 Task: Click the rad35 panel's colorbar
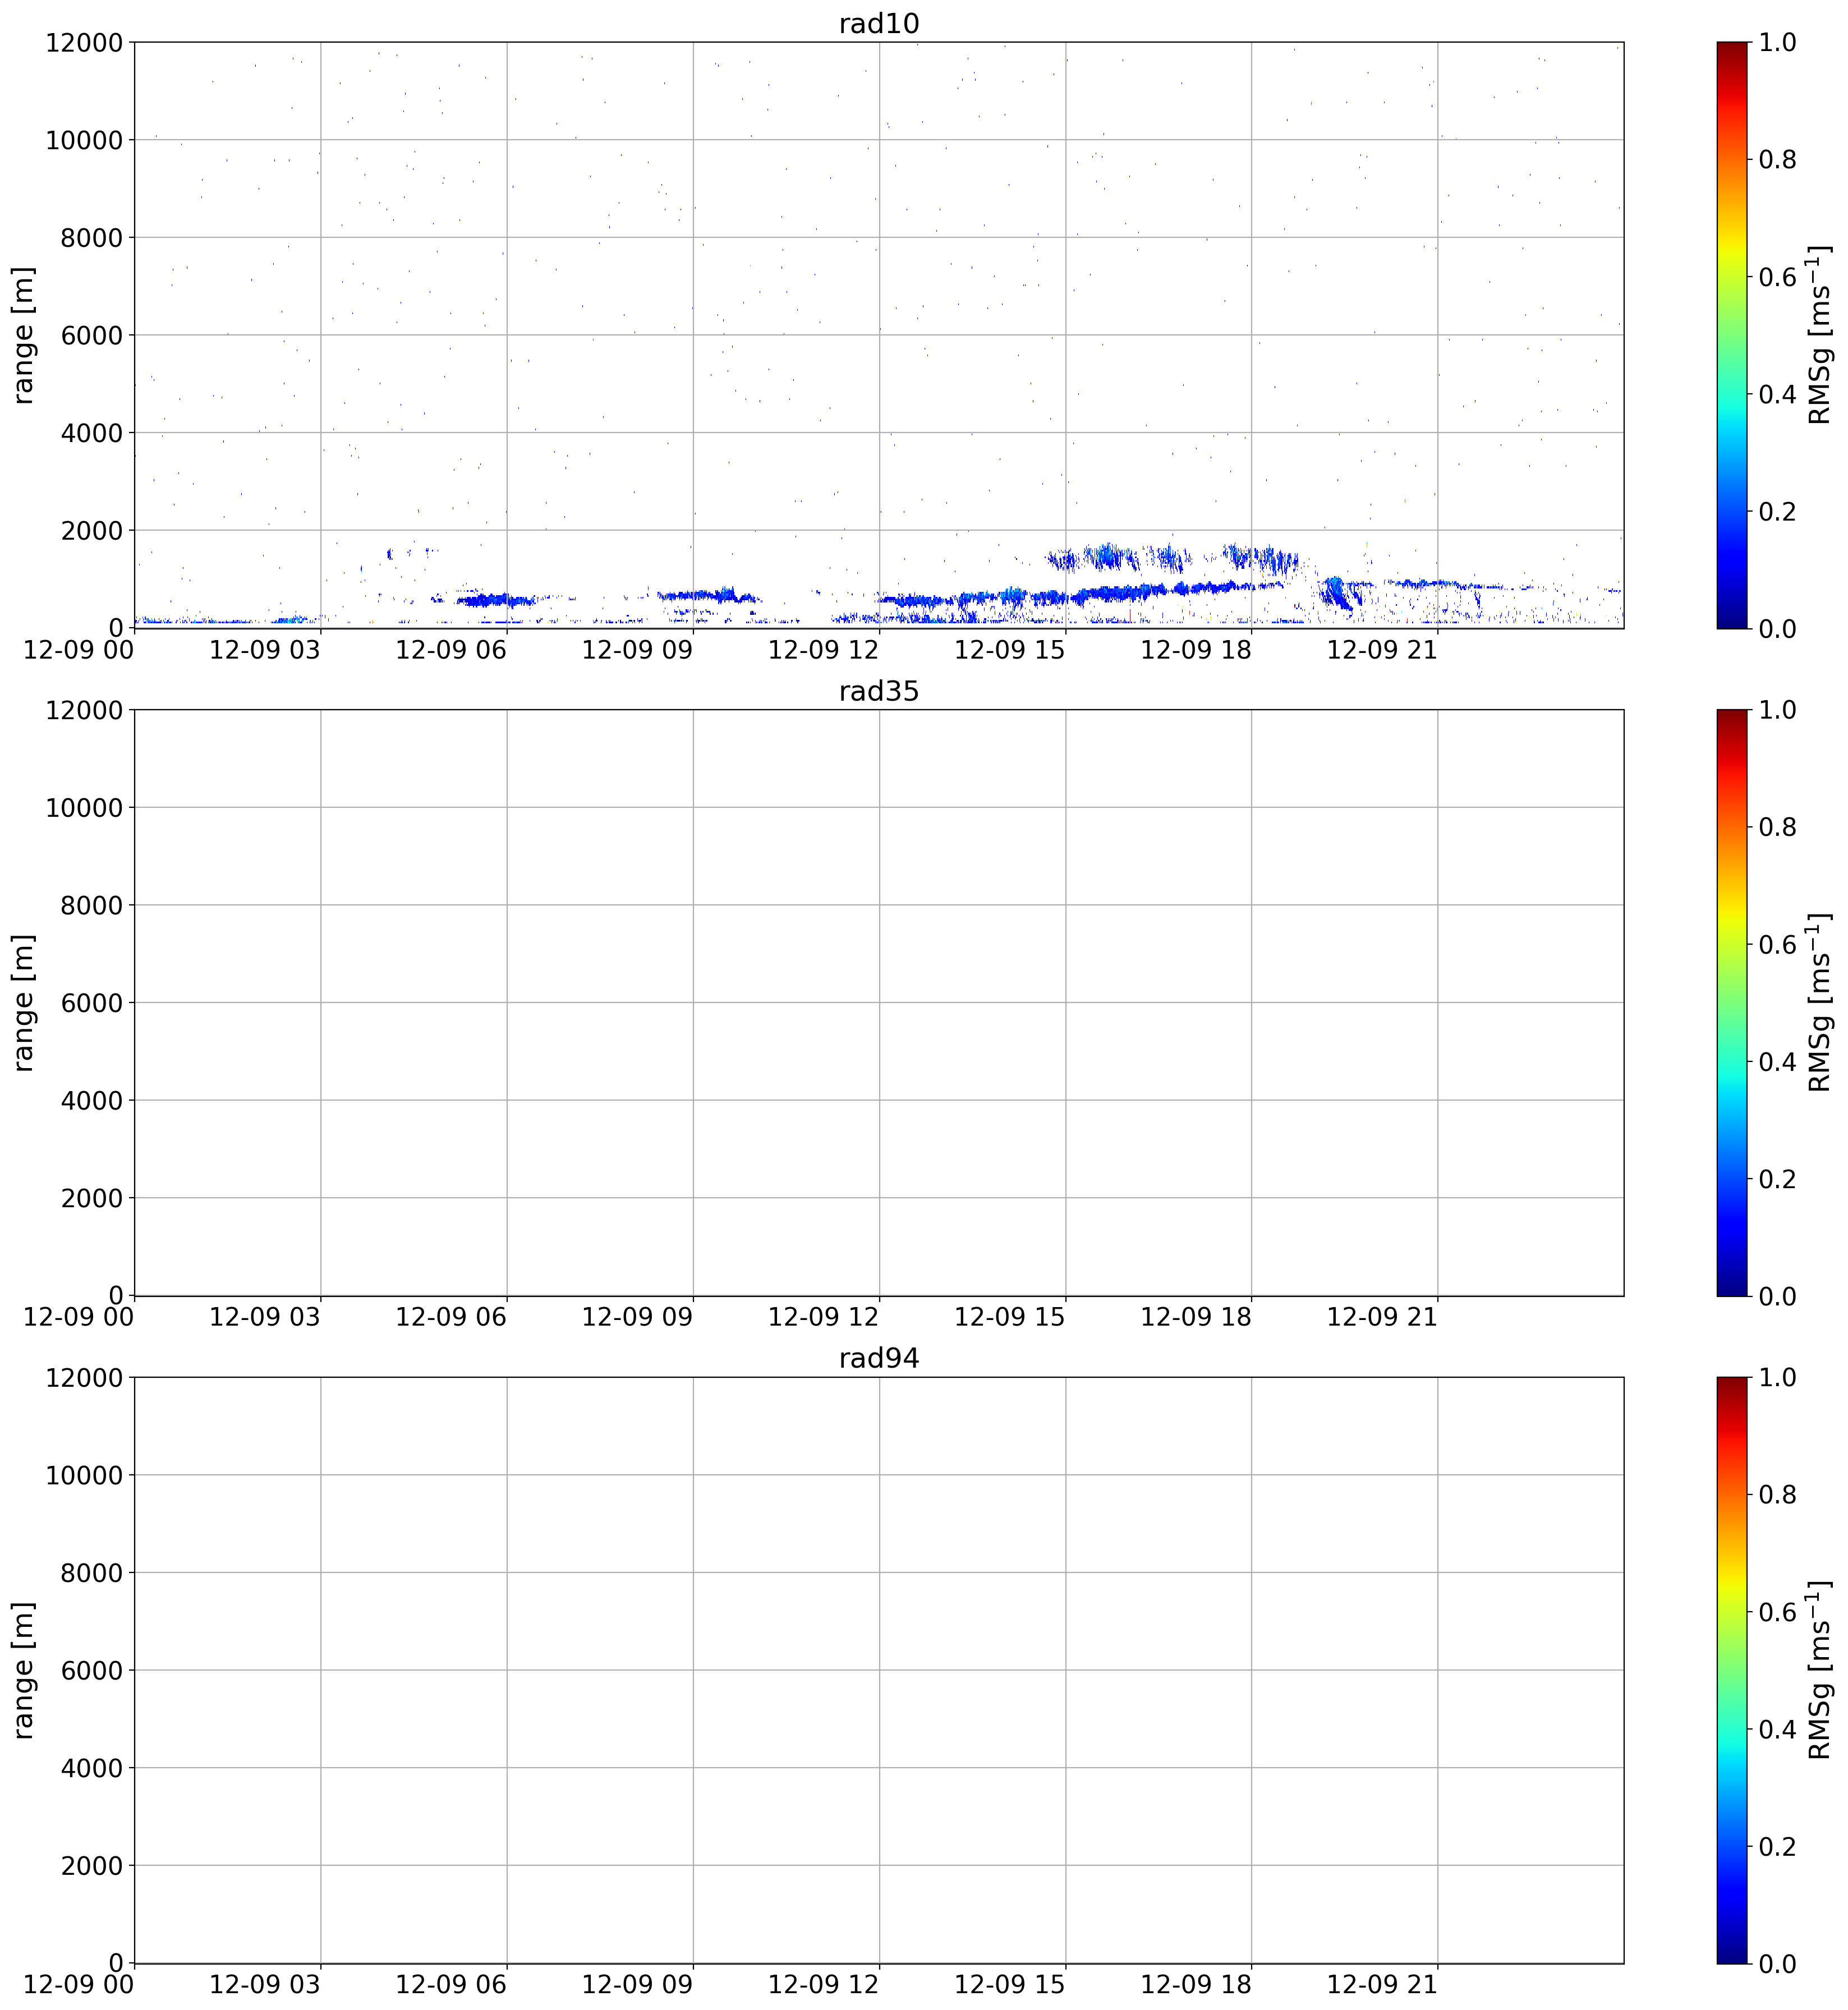(1731, 1002)
